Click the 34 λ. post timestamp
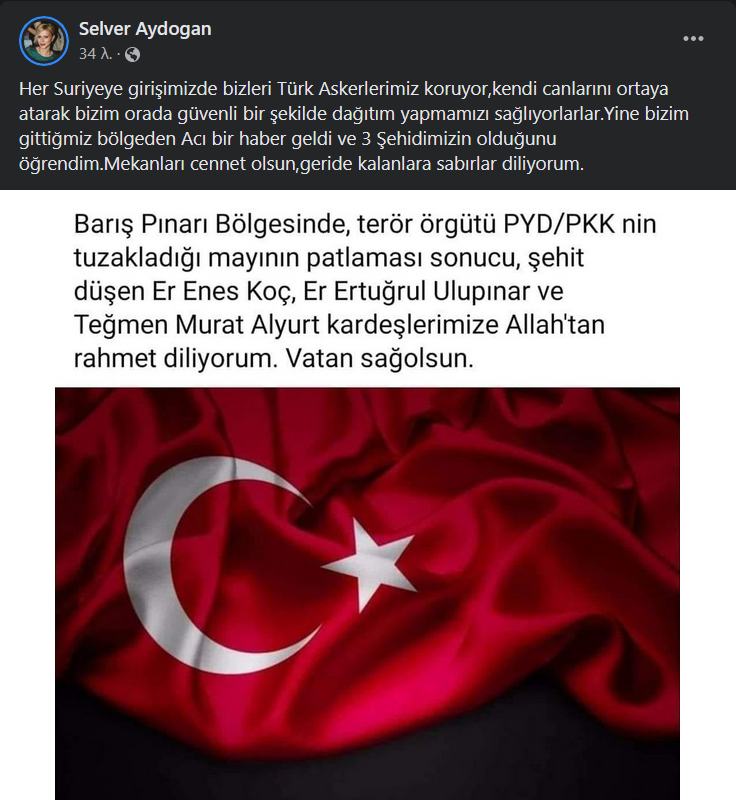The image size is (736, 800). click(x=95, y=54)
